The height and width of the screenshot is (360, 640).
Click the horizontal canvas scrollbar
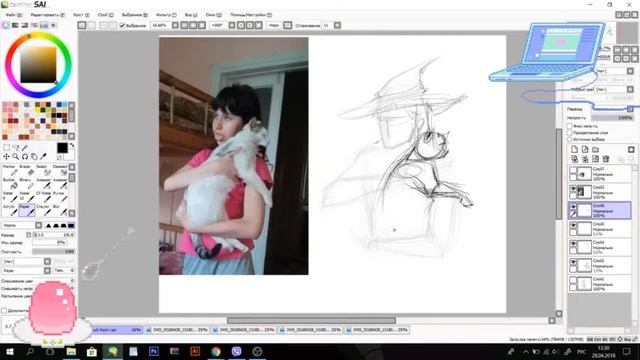click(x=311, y=321)
